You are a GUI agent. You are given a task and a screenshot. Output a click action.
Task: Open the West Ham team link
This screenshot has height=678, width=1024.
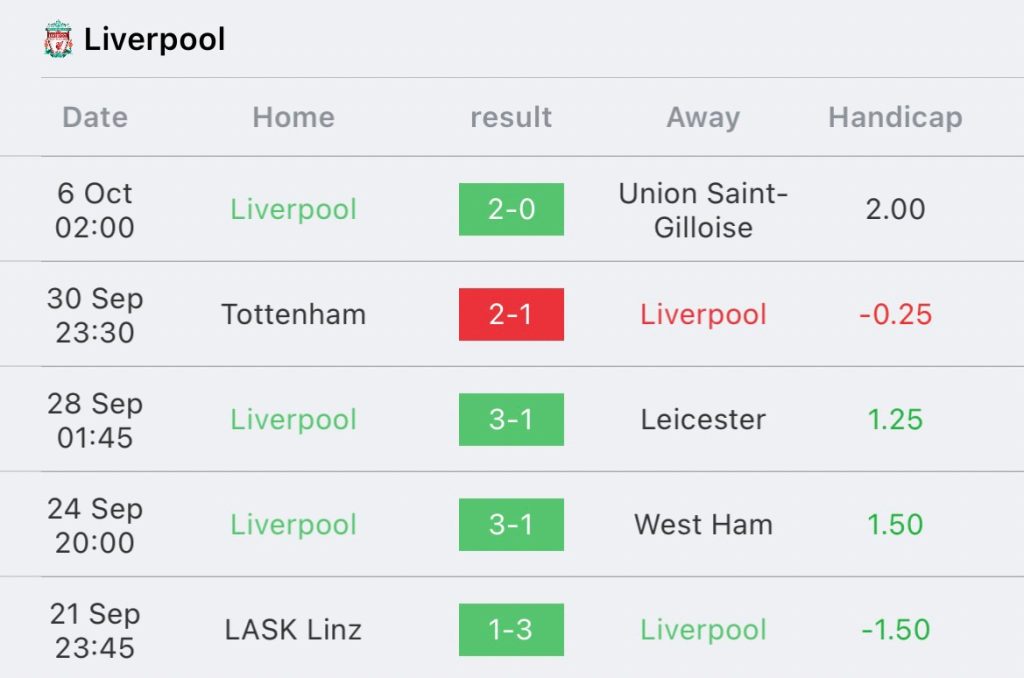pyautogui.click(x=703, y=525)
